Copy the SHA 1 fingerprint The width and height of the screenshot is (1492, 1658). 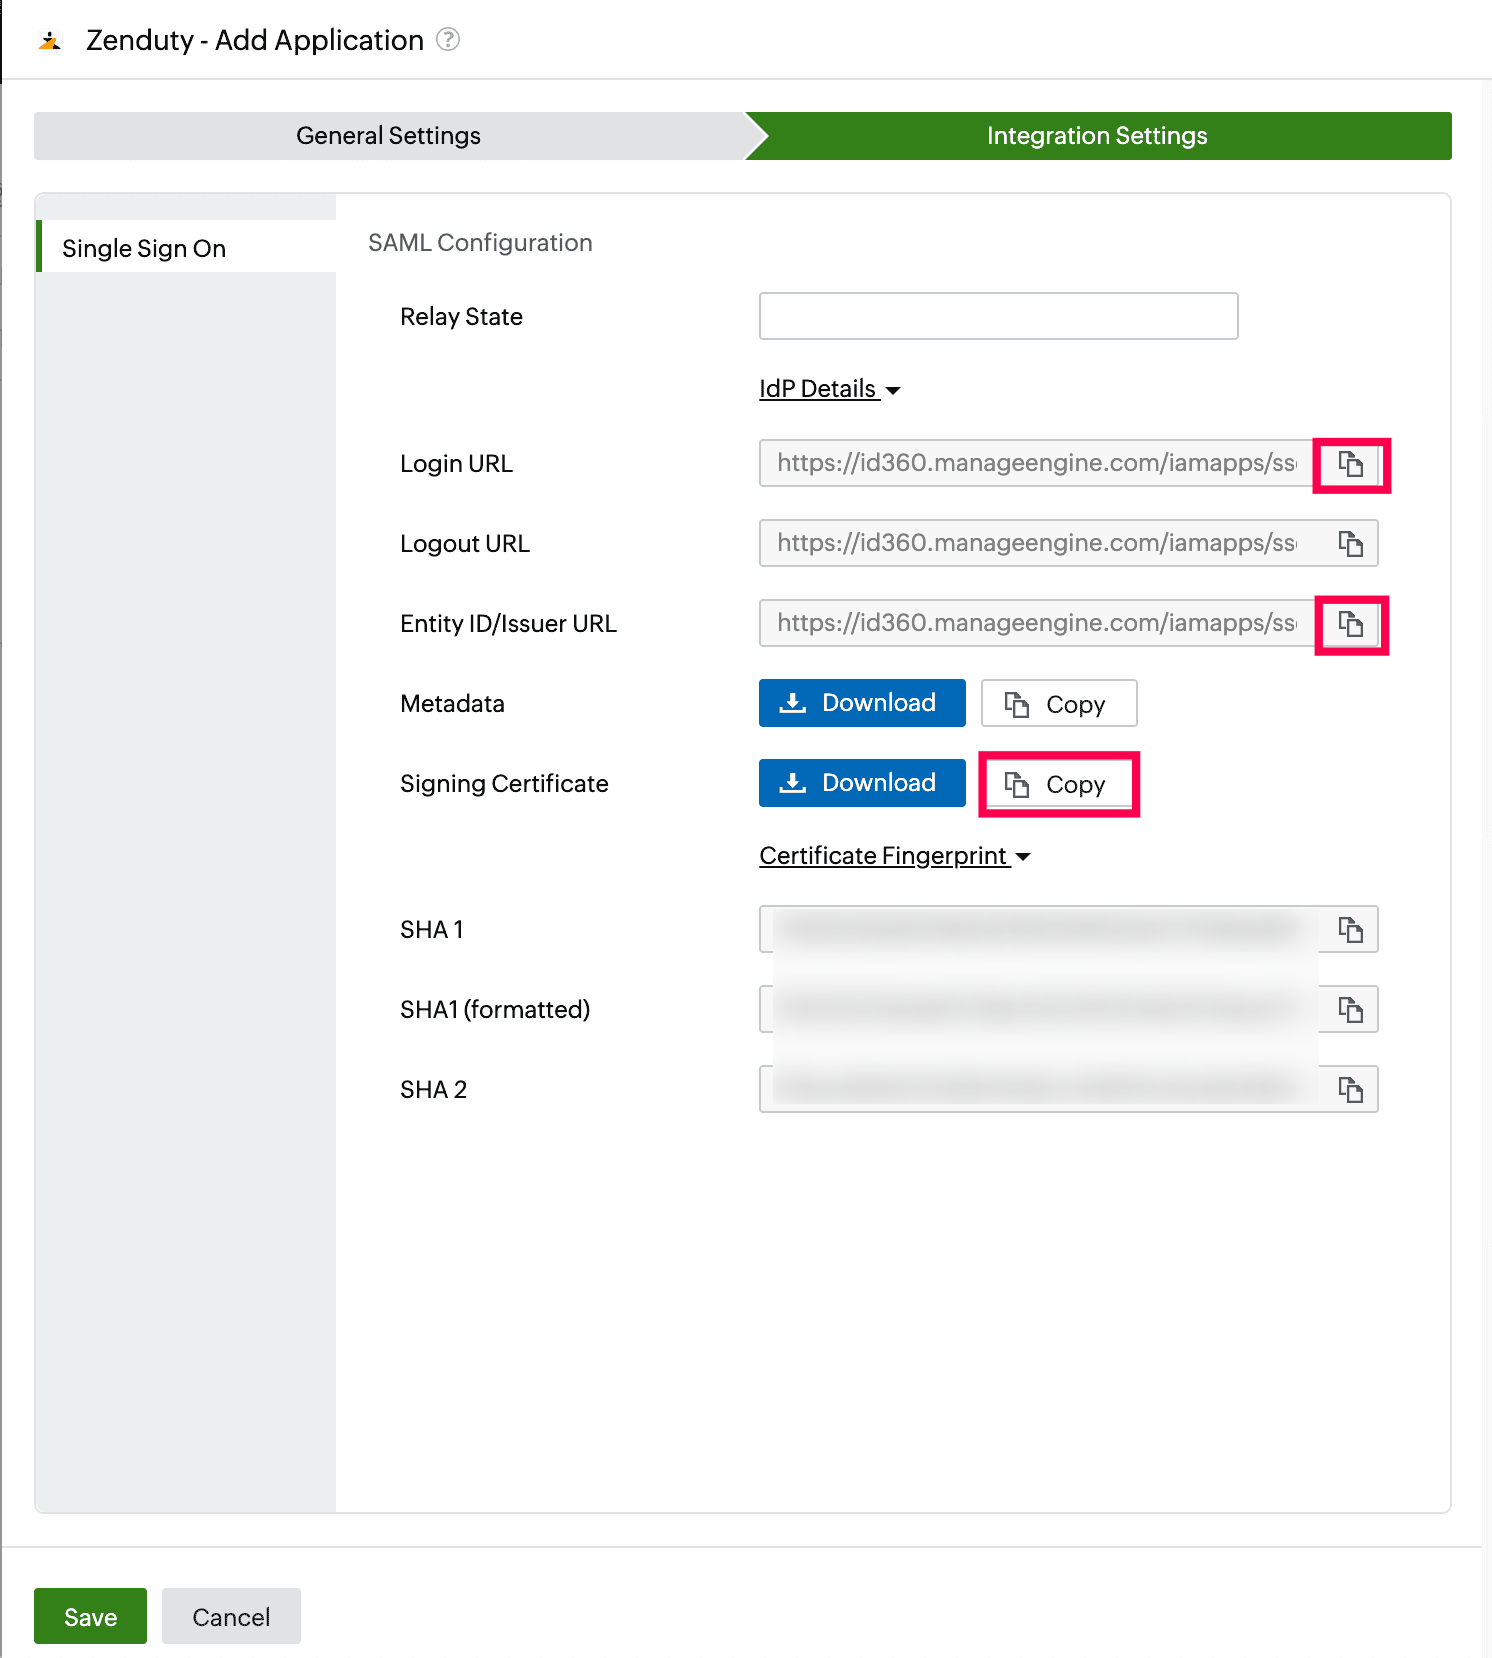point(1350,930)
